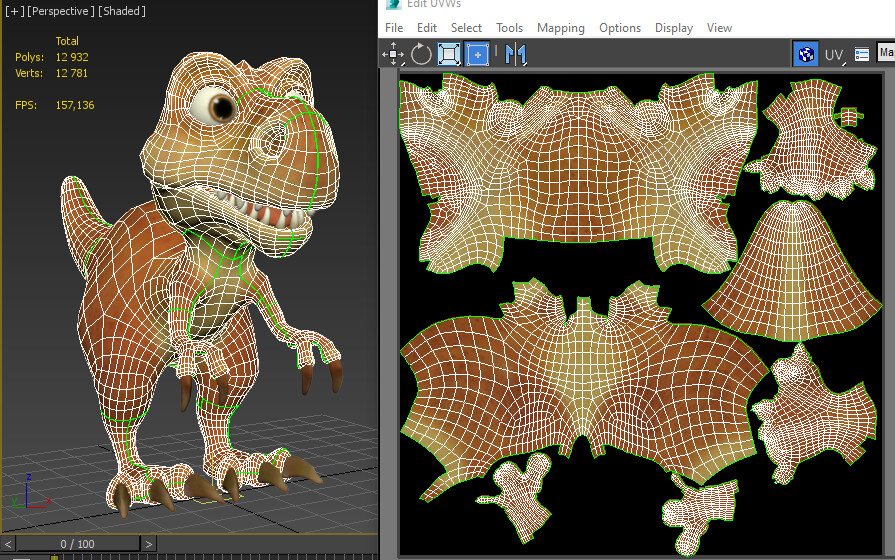This screenshot has width=895, height=560.
Task: Click the viewport [+] general menu label
Action: [x=14, y=11]
